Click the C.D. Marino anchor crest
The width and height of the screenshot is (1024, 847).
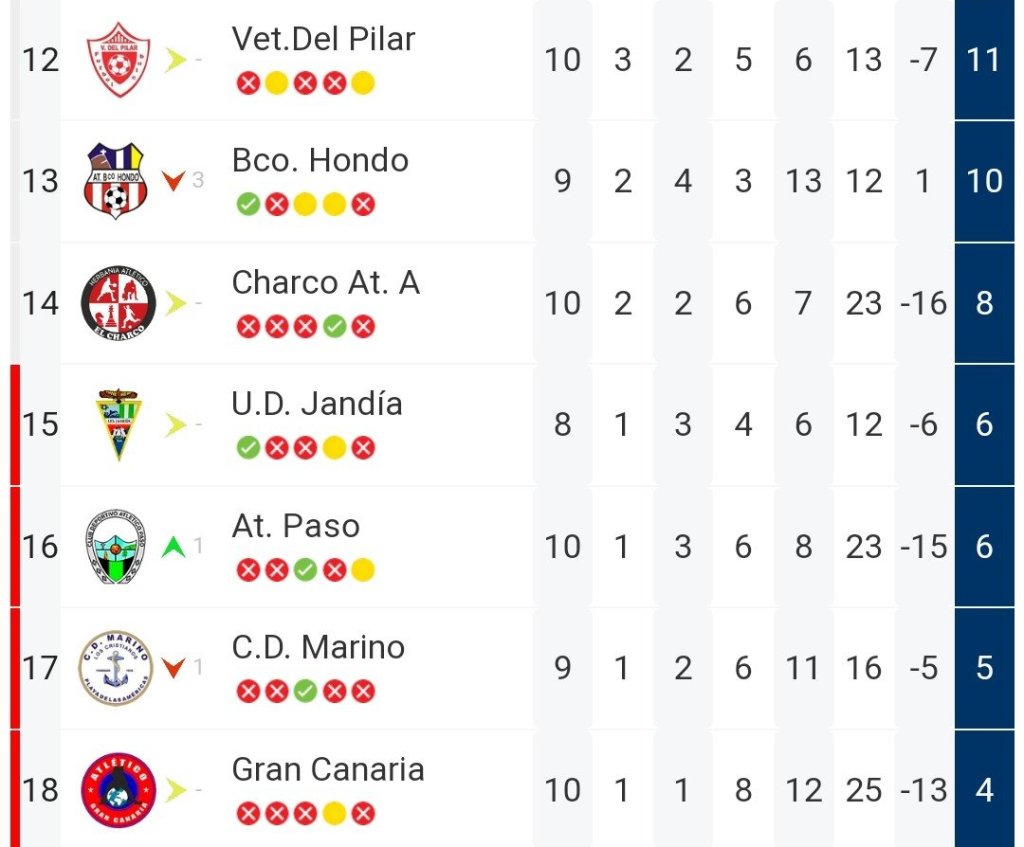116,668
